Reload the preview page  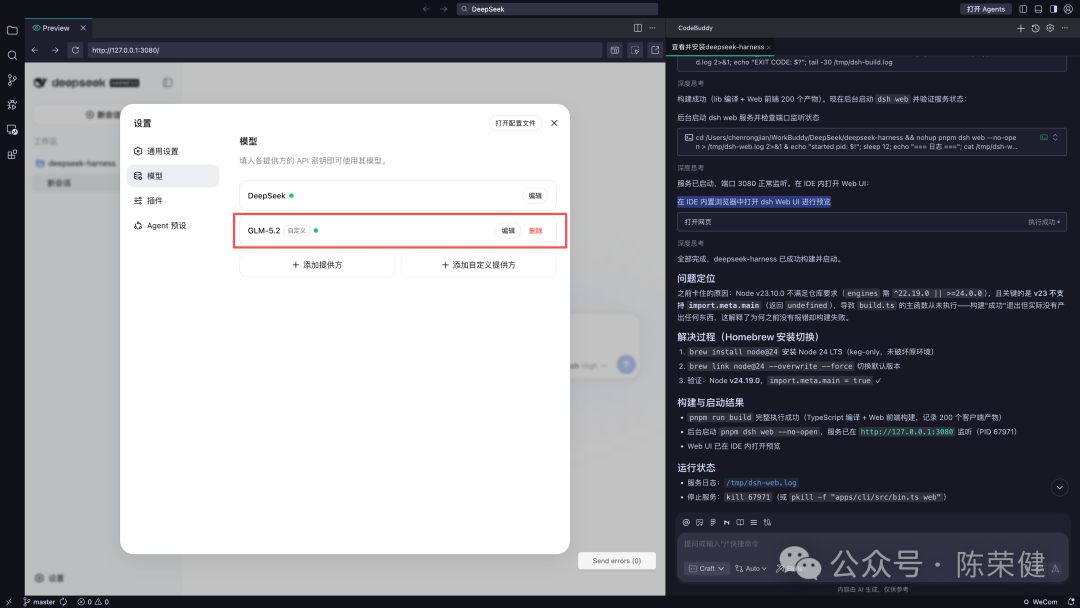click(75, 50)
